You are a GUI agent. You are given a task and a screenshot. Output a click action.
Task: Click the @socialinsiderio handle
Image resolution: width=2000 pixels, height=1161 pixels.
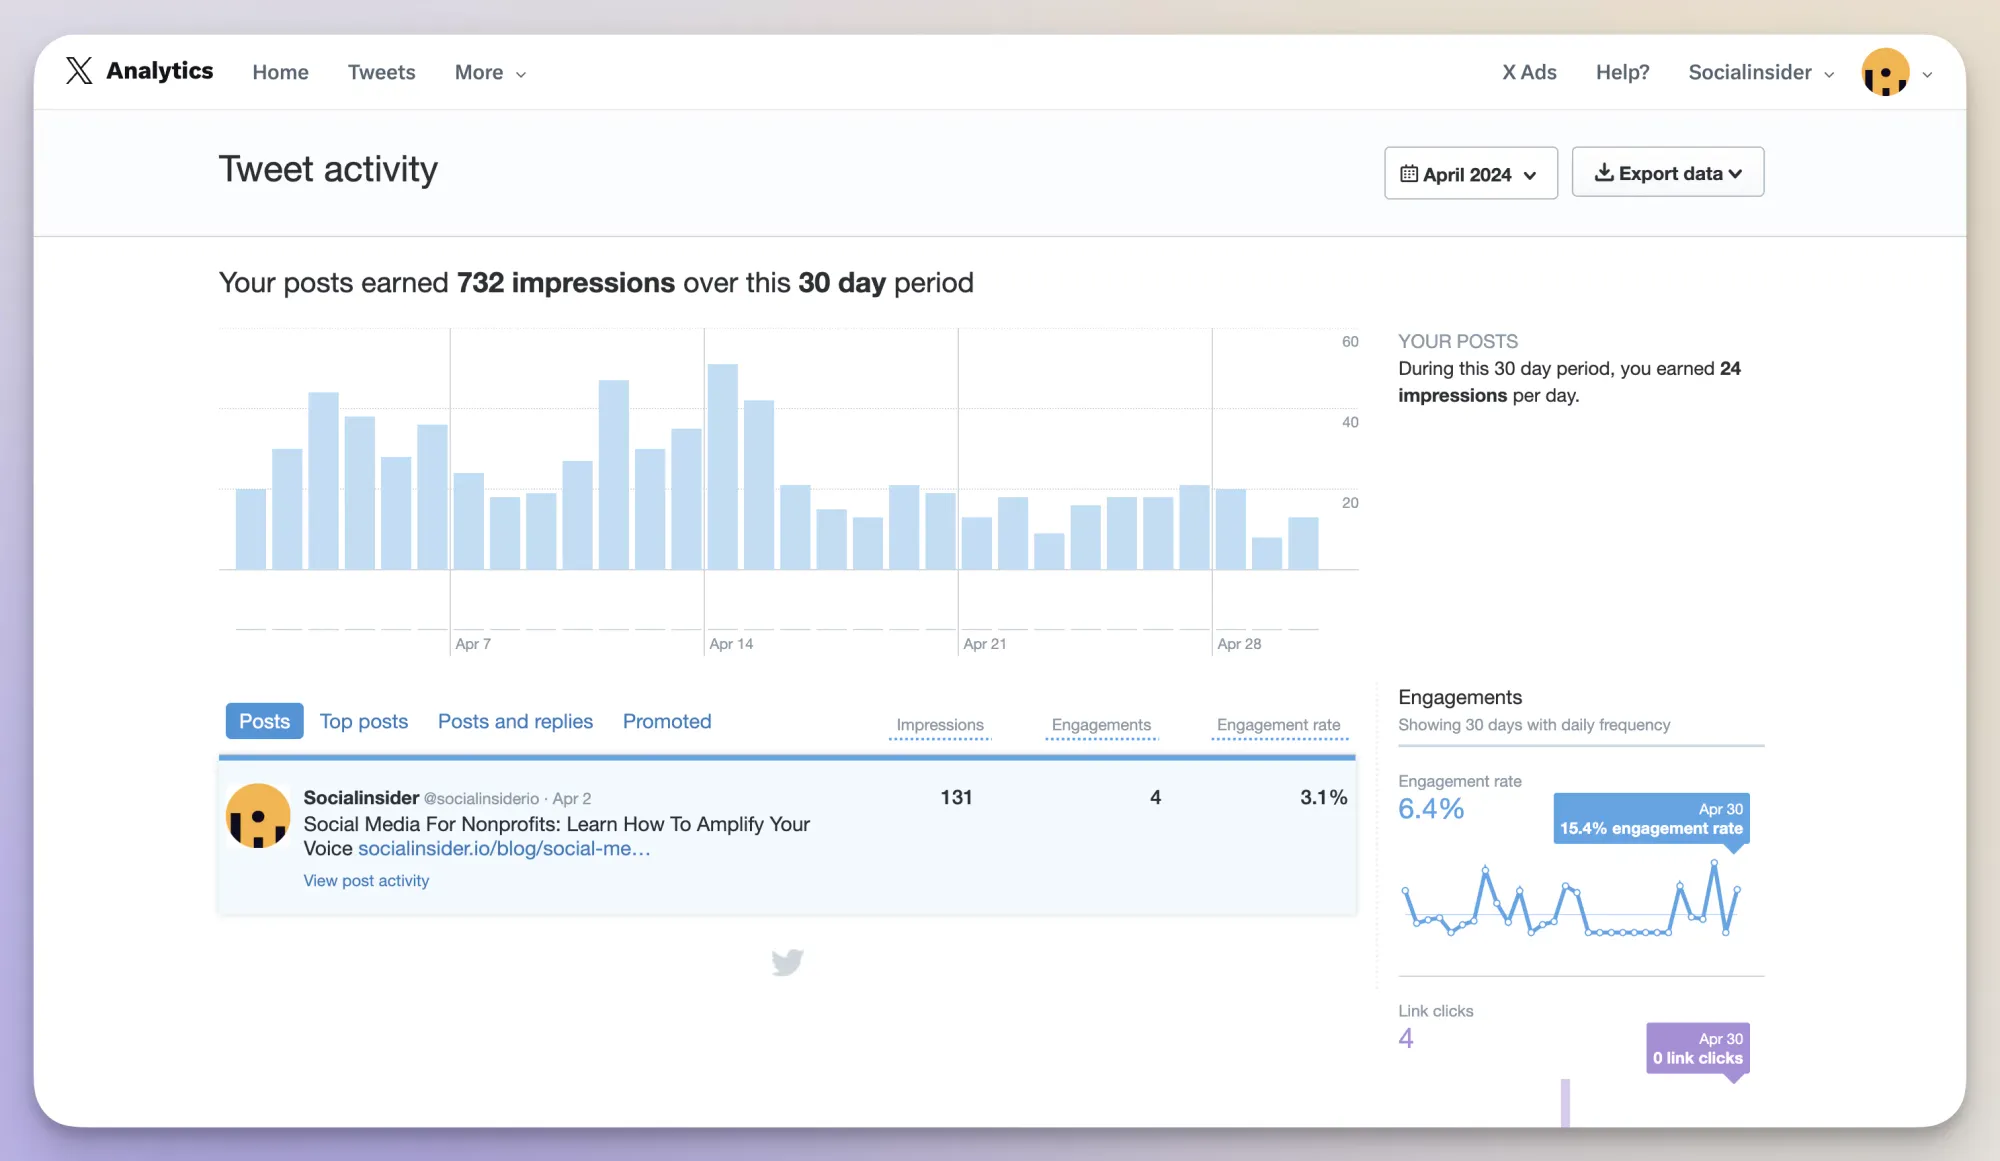tap(481, 799)
